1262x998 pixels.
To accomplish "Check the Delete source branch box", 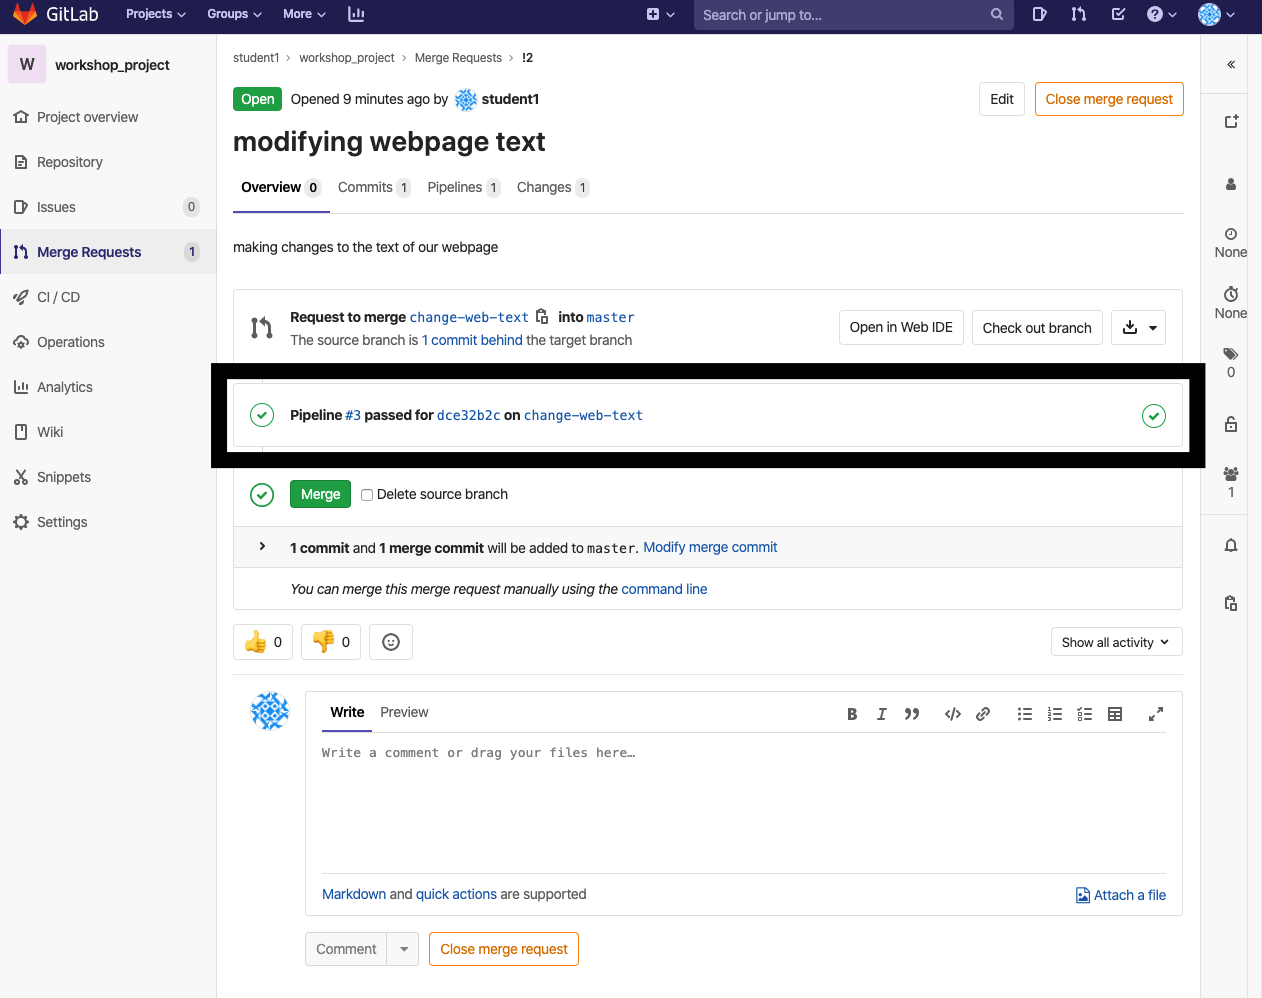I will [367, 495].
